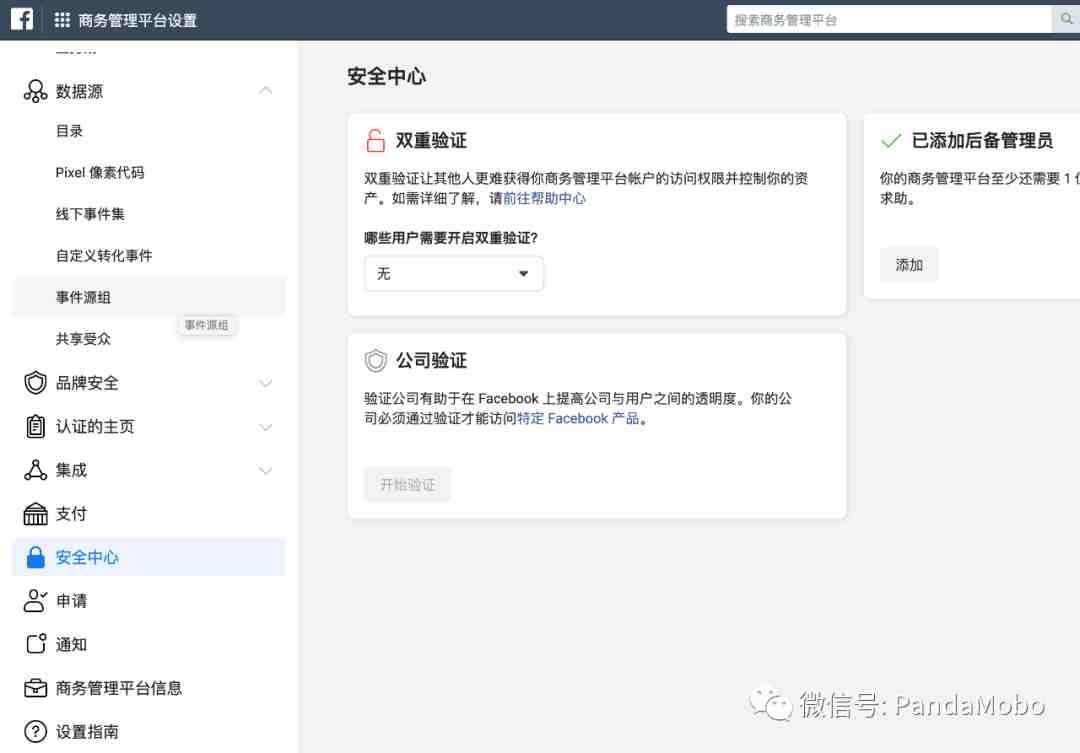Click the 数据源 data sources icon
The height and width of the screenshot is (753, 1080).
click(35, 91)
